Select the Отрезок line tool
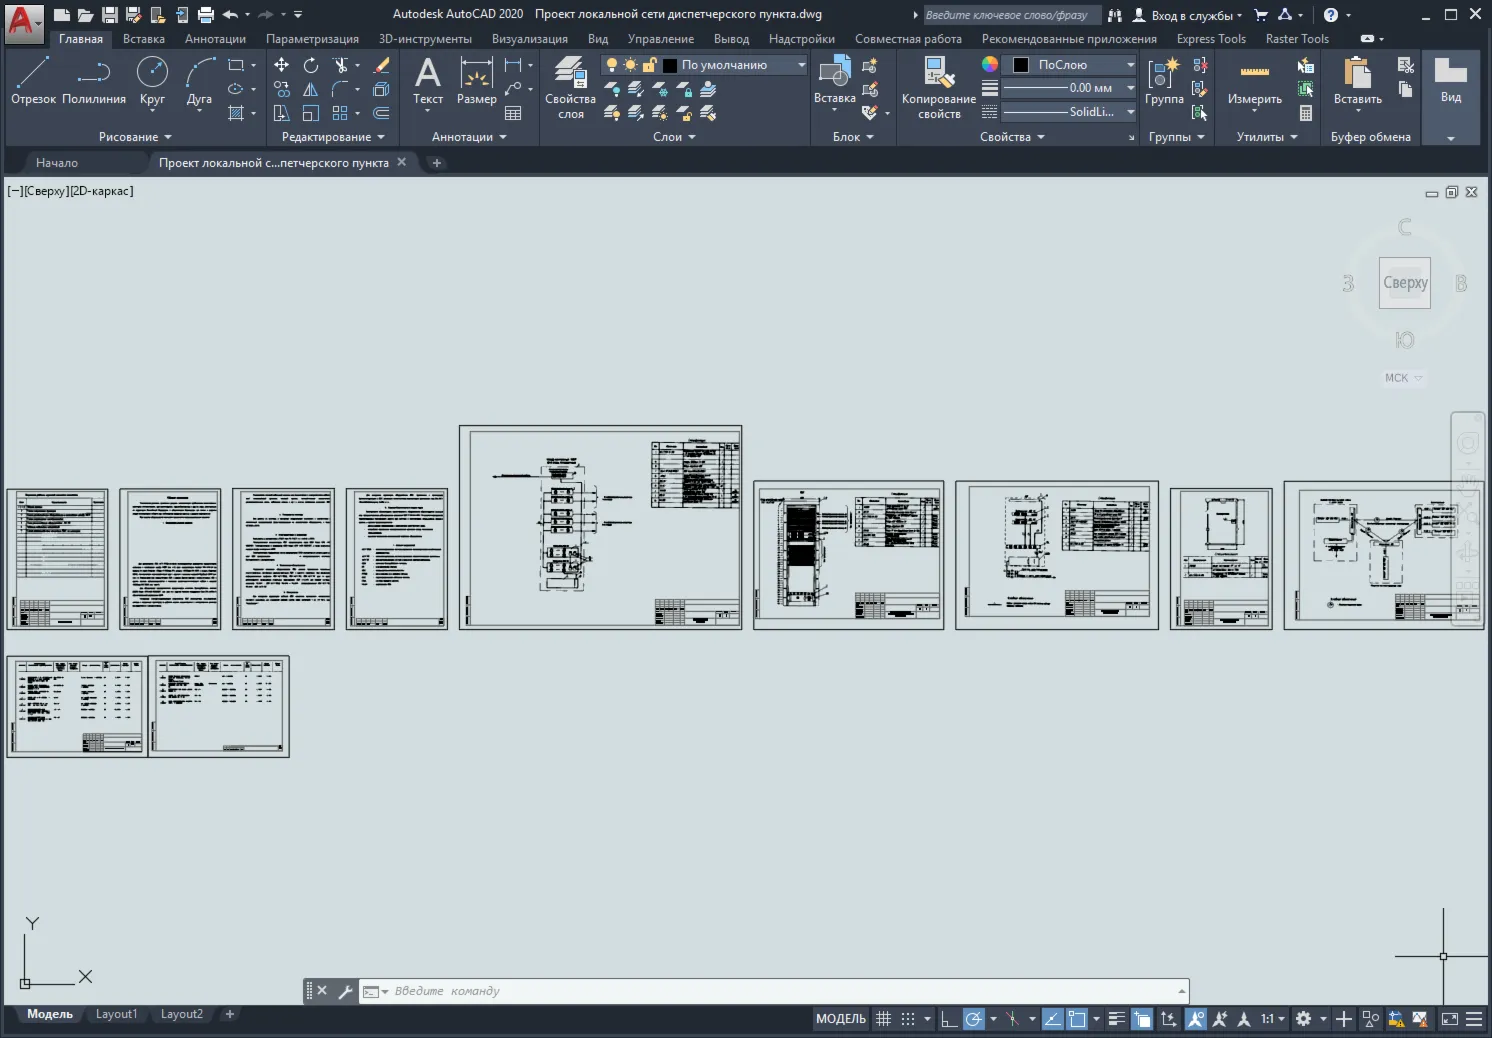This screenshot has width=1492, height=1038. pyautogui.click(x=33, y=80)
